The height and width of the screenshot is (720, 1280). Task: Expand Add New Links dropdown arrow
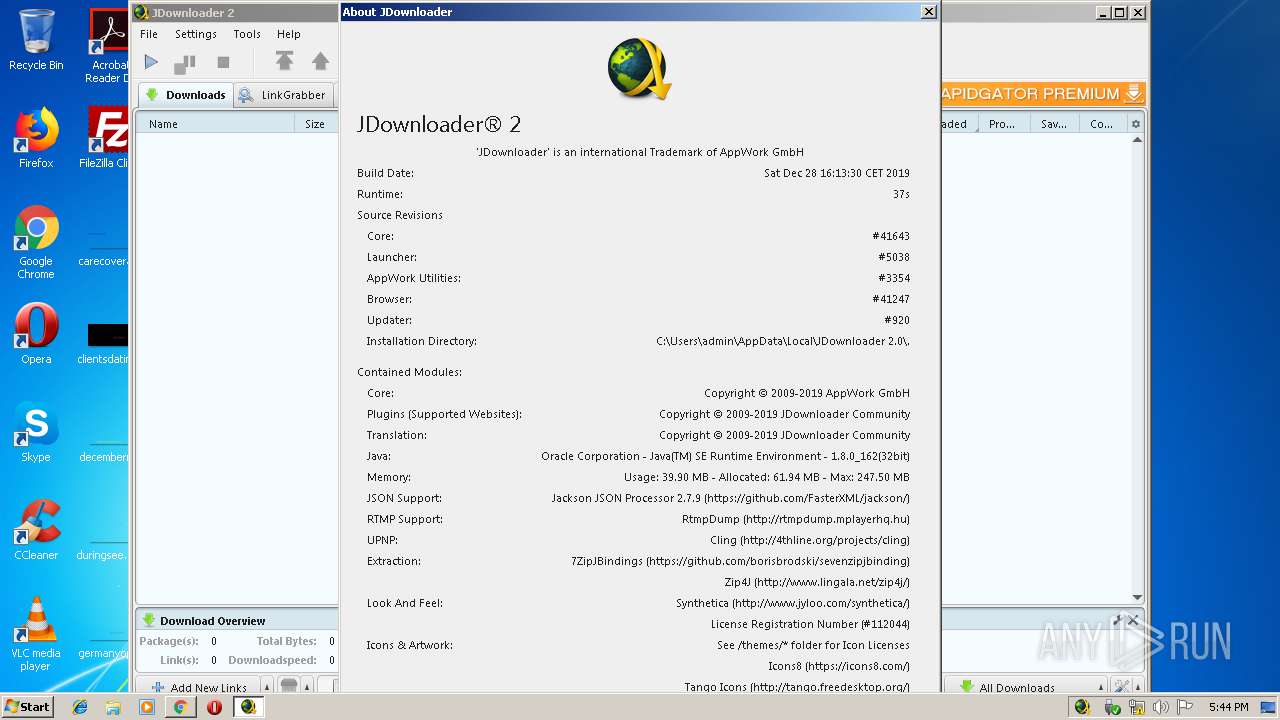tap(267, 687)
